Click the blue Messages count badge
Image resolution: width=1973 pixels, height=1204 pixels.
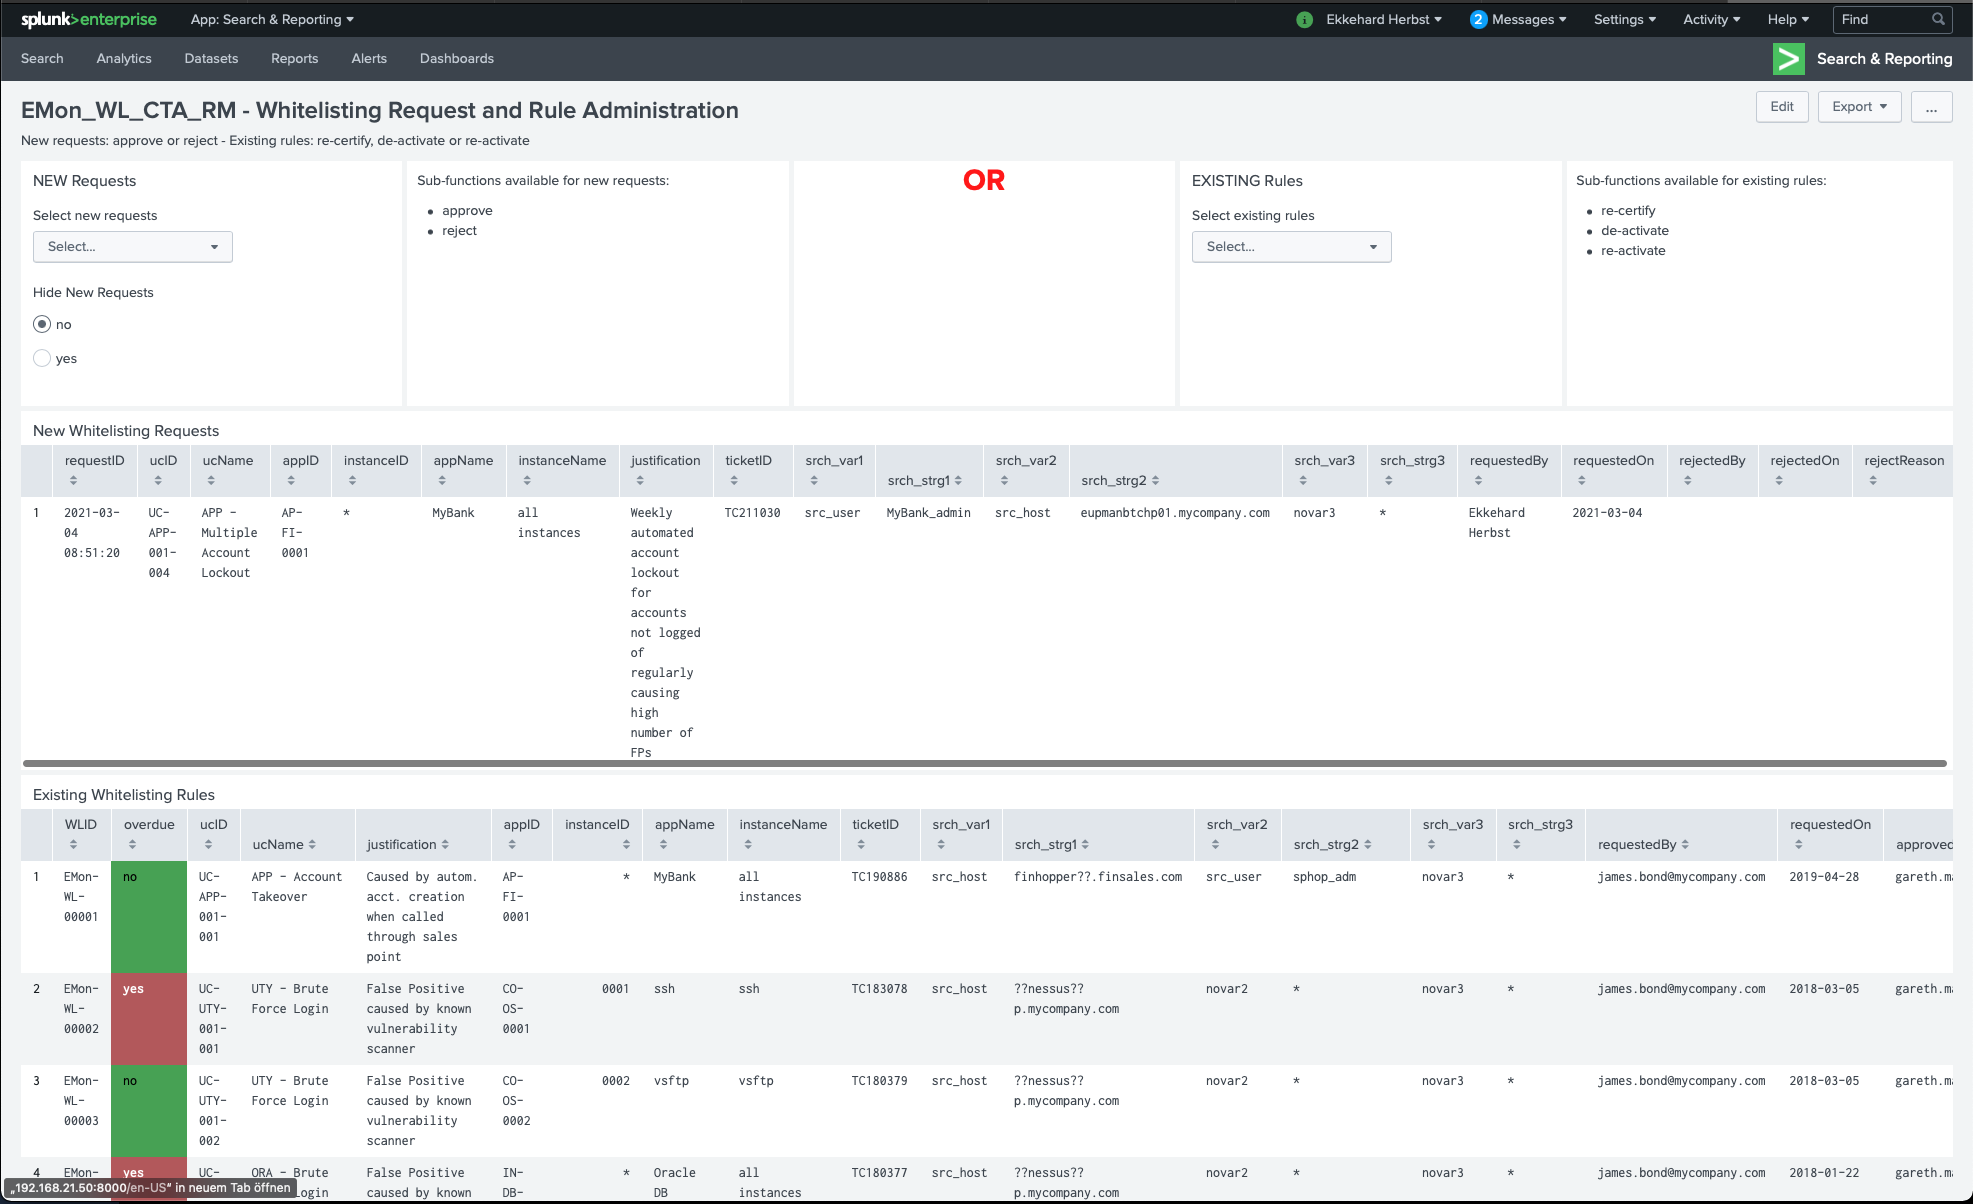click(x=1478, y=20)
